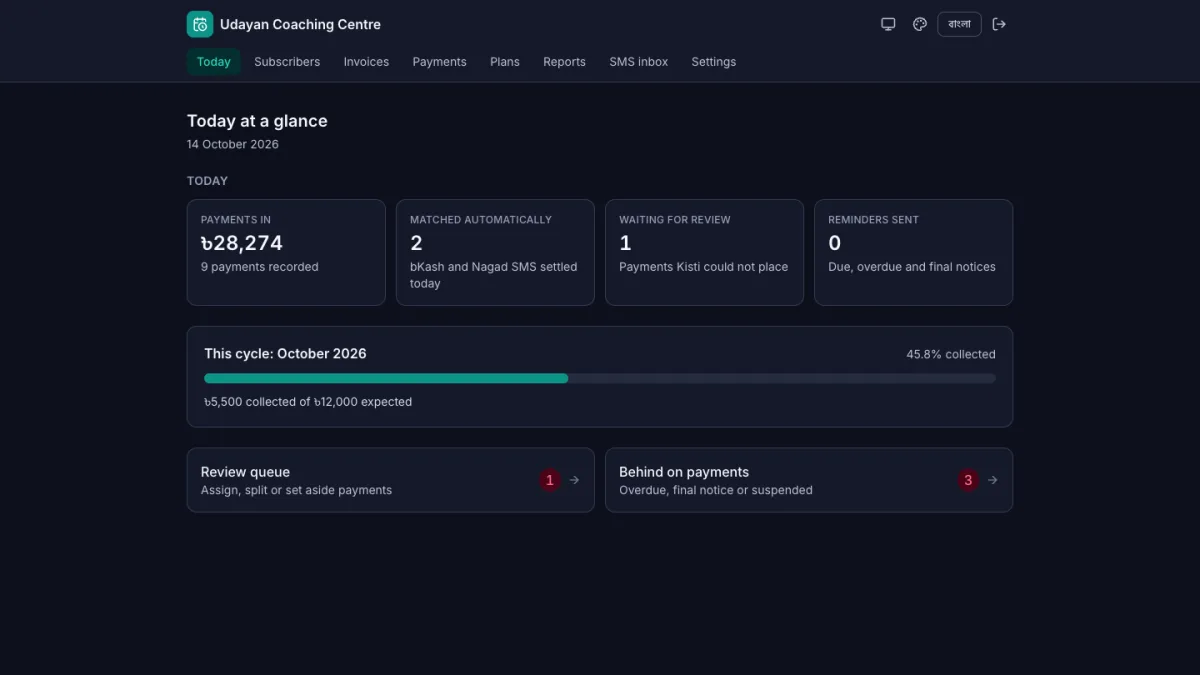Click the 'Udayan Coaching Centre' title

(300, 24)
